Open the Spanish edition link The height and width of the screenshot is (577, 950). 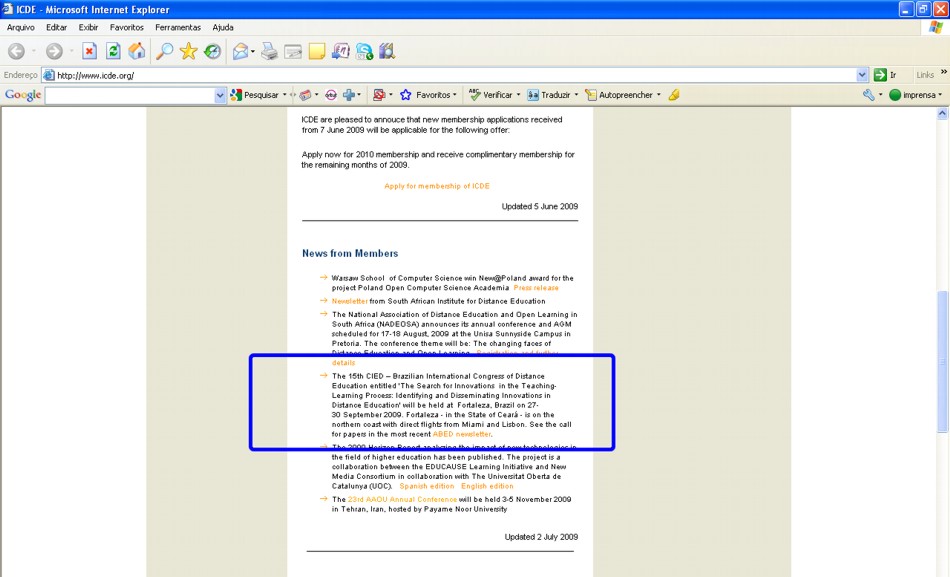coord(427,486)
